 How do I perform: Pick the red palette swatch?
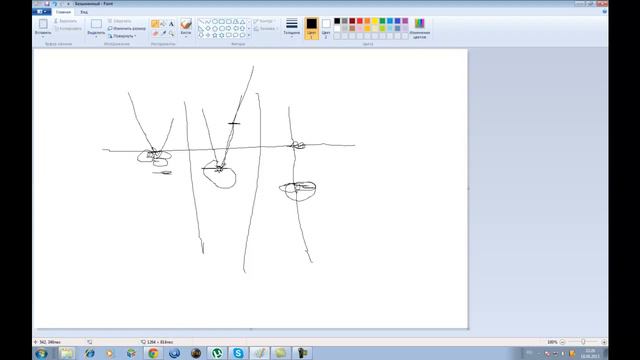point(360,21)
